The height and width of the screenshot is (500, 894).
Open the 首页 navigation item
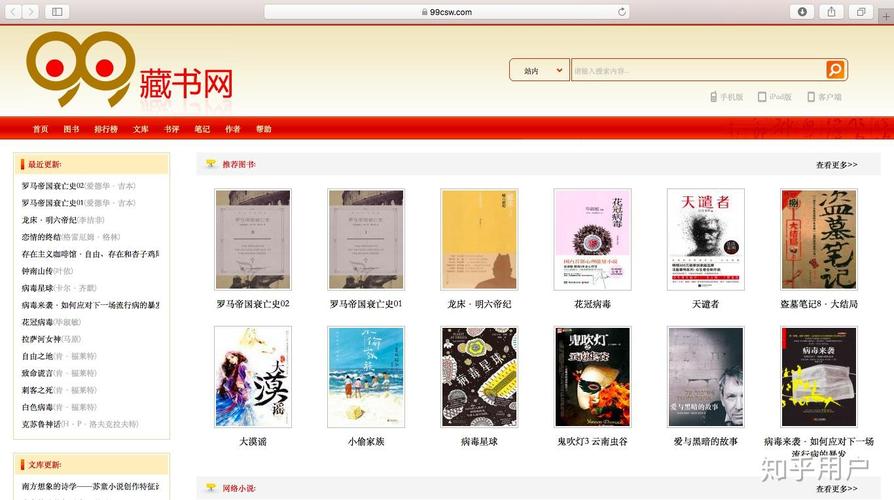[x=40, y=129]
